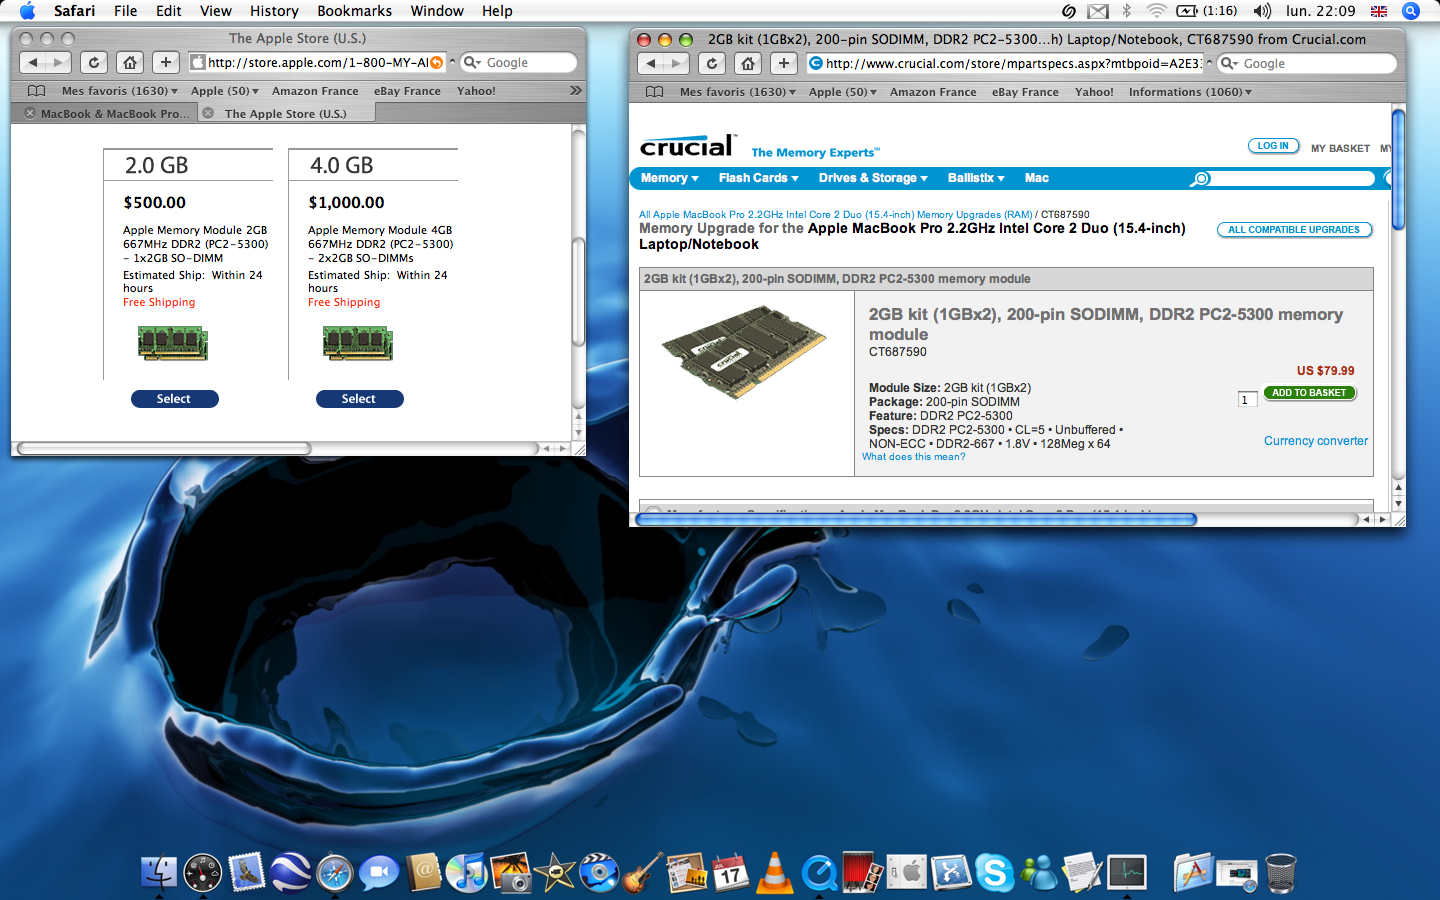Open the Window menu
Image resolution: width=1440 pixels, height=900 pixels.
click(437, 11)
